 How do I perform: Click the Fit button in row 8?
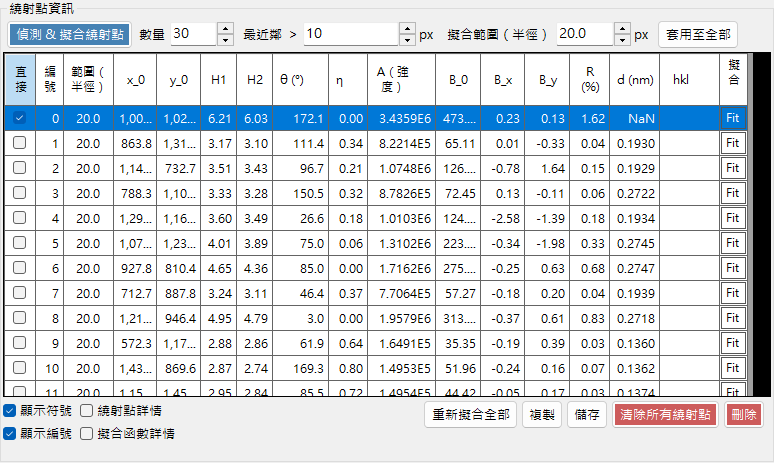tap(733, 318)
